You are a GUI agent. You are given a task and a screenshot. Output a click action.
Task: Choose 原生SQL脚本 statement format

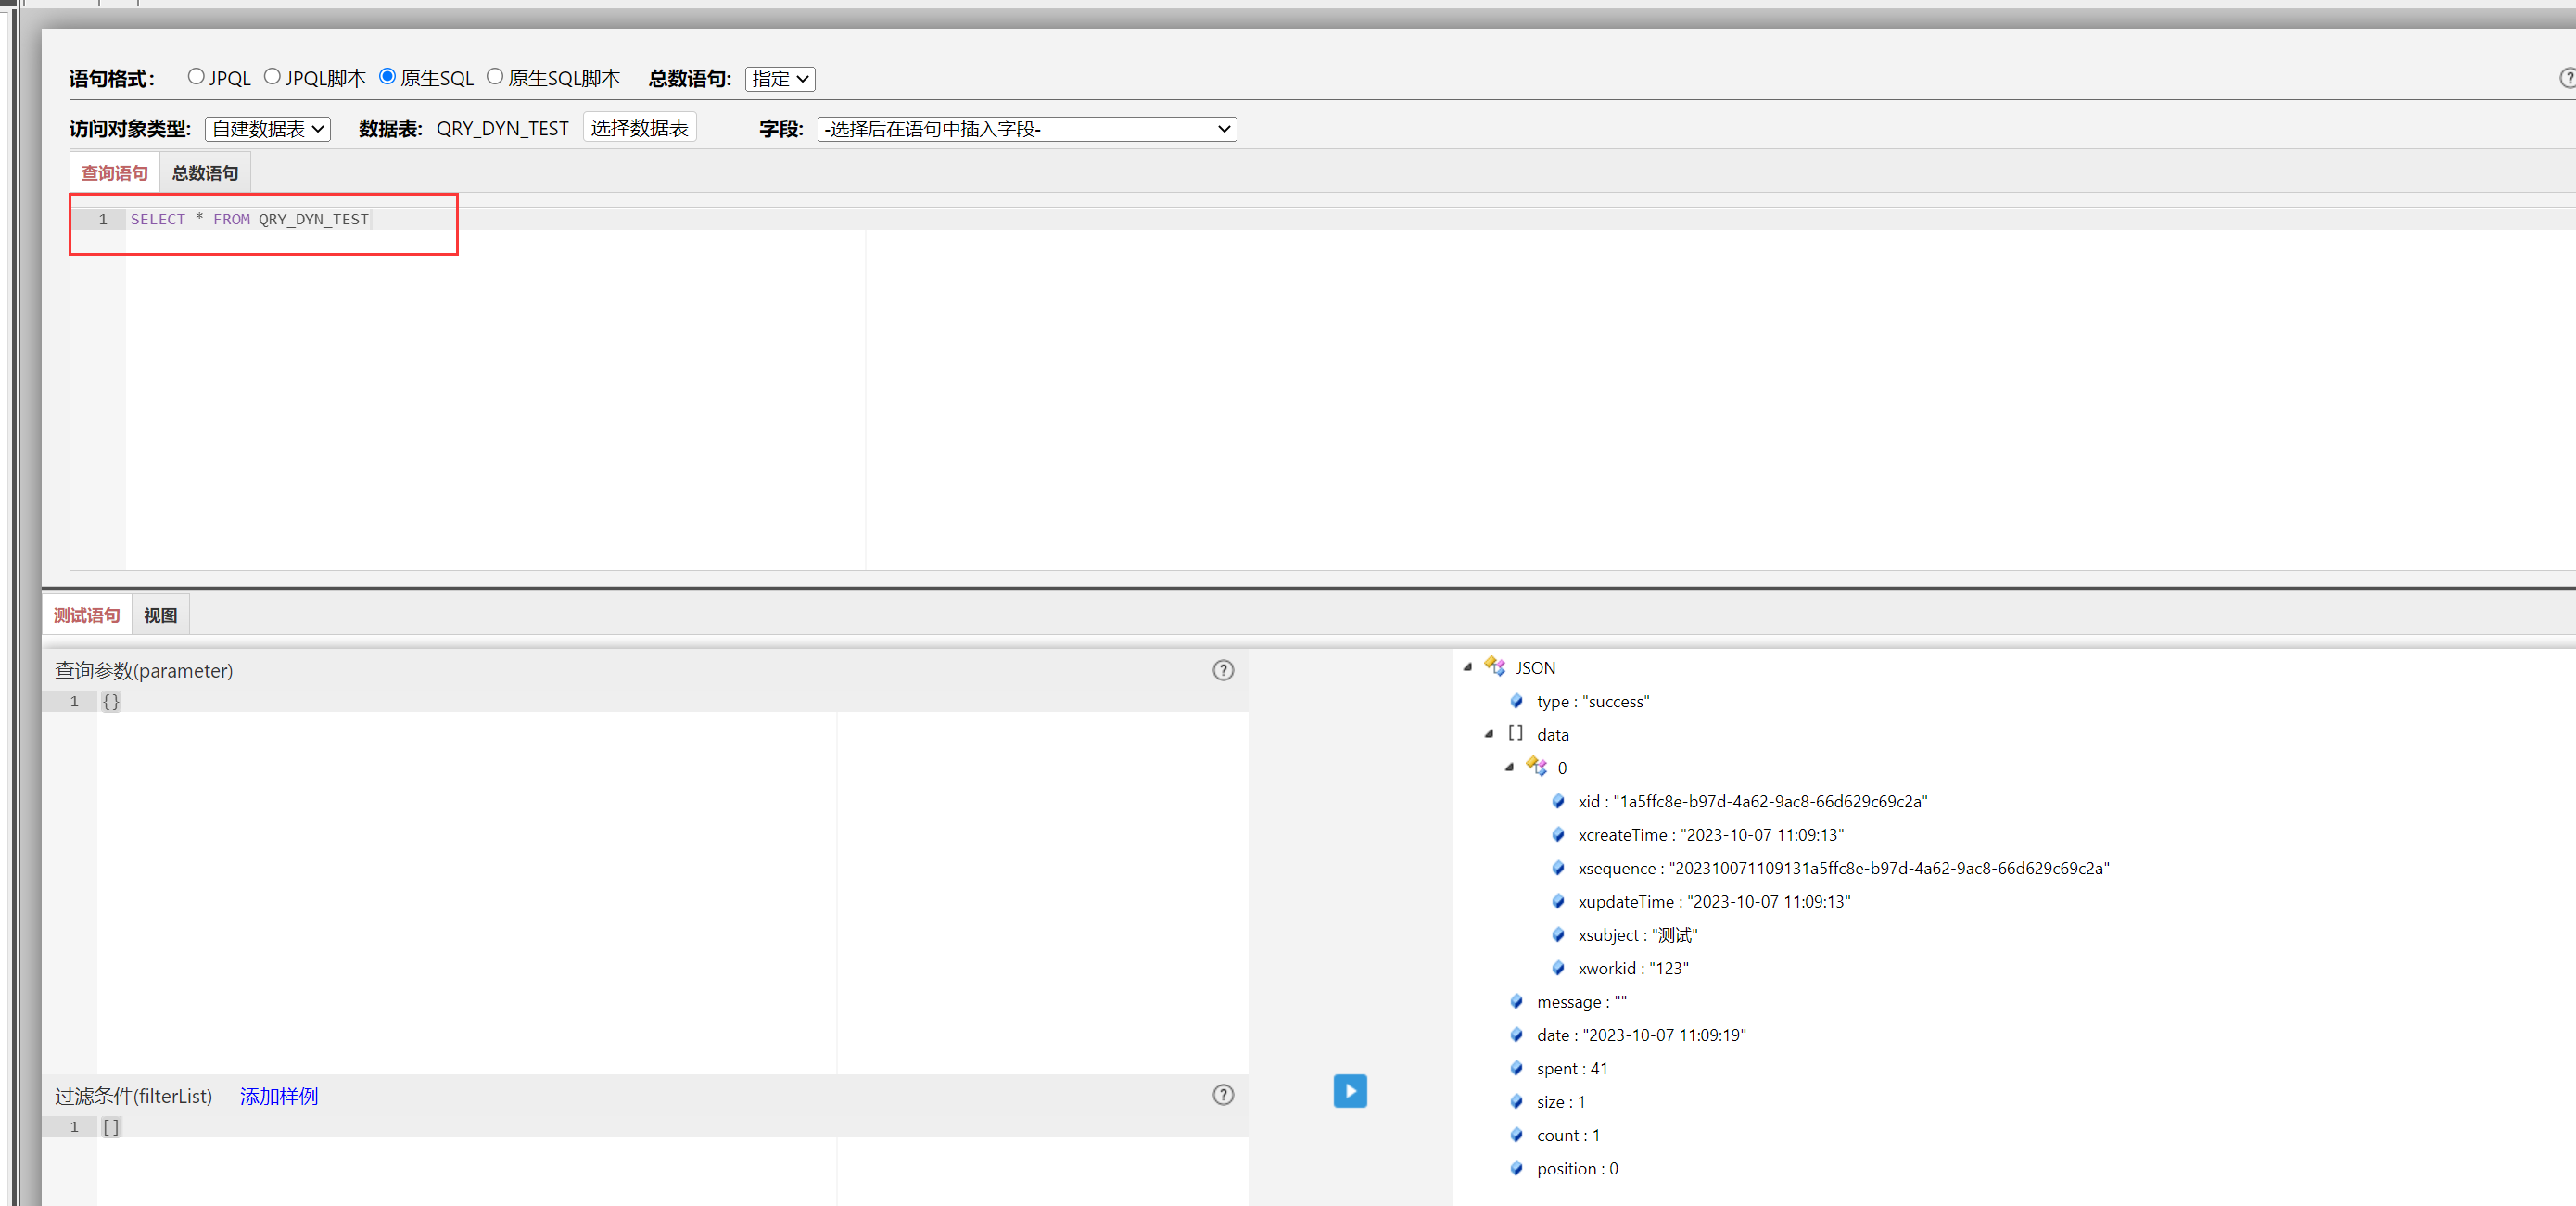[495, 77]
